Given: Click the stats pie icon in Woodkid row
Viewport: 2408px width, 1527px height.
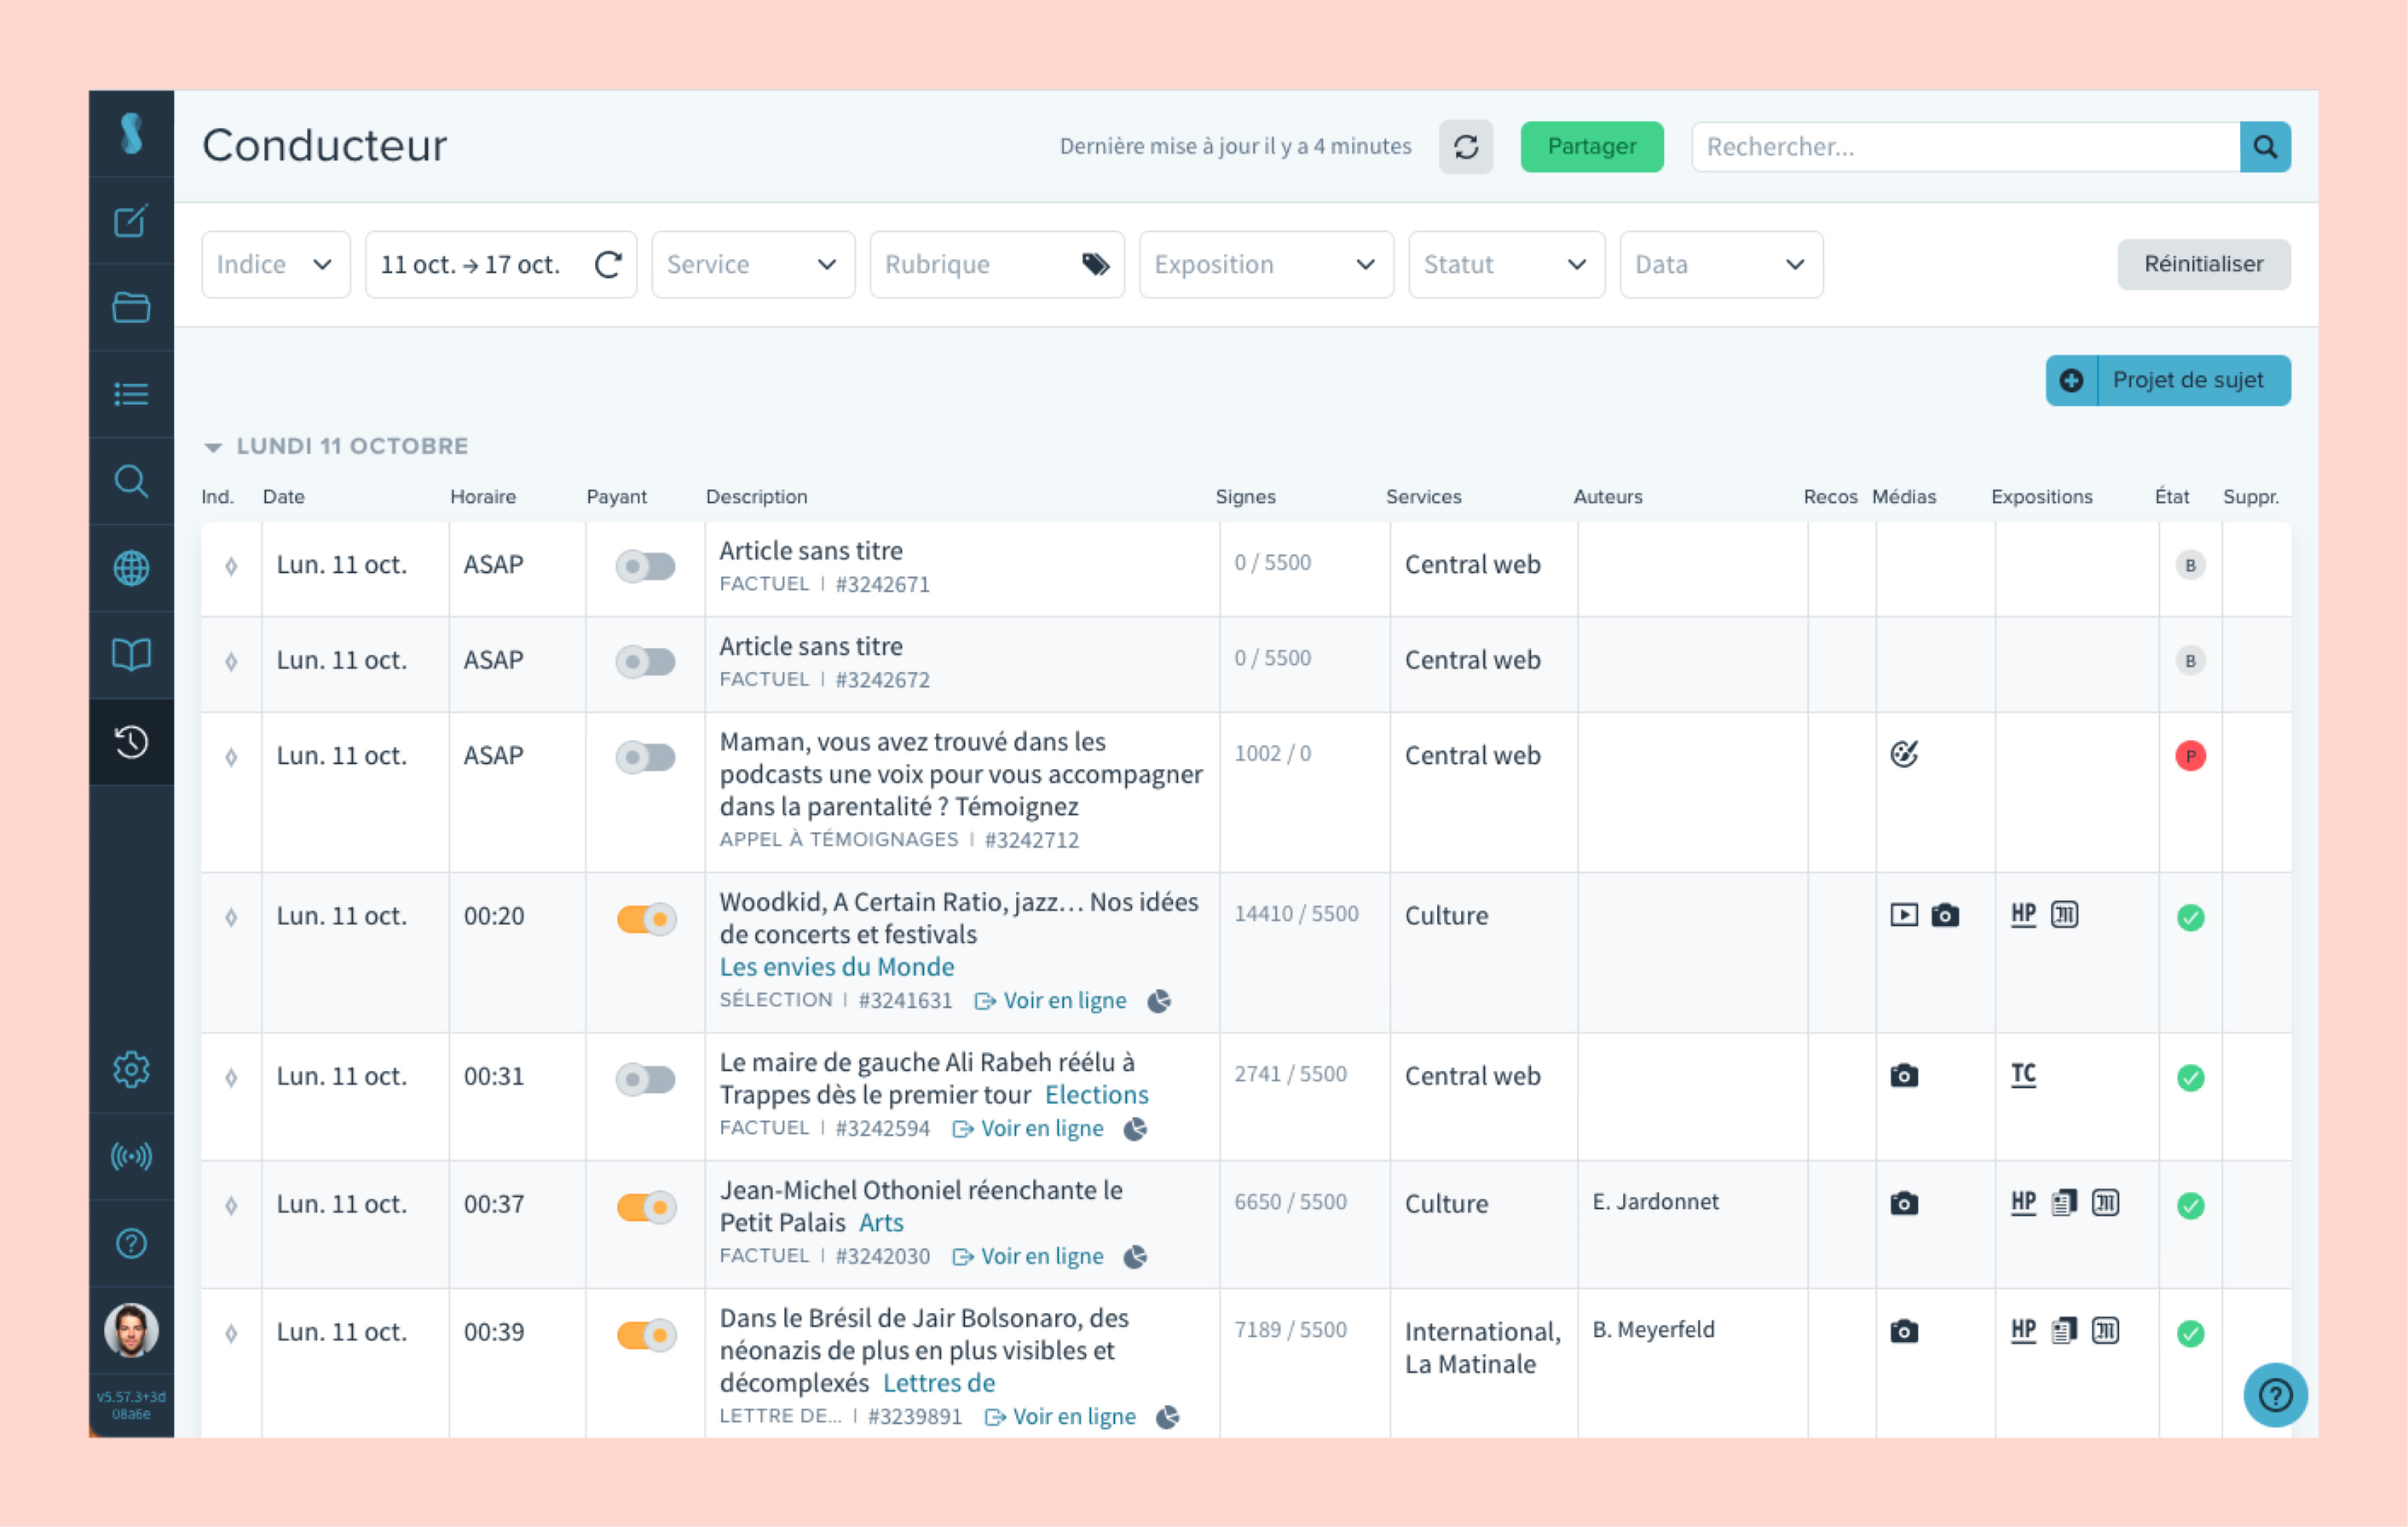Looking at the screenshot, I should click(1159, 1001).
